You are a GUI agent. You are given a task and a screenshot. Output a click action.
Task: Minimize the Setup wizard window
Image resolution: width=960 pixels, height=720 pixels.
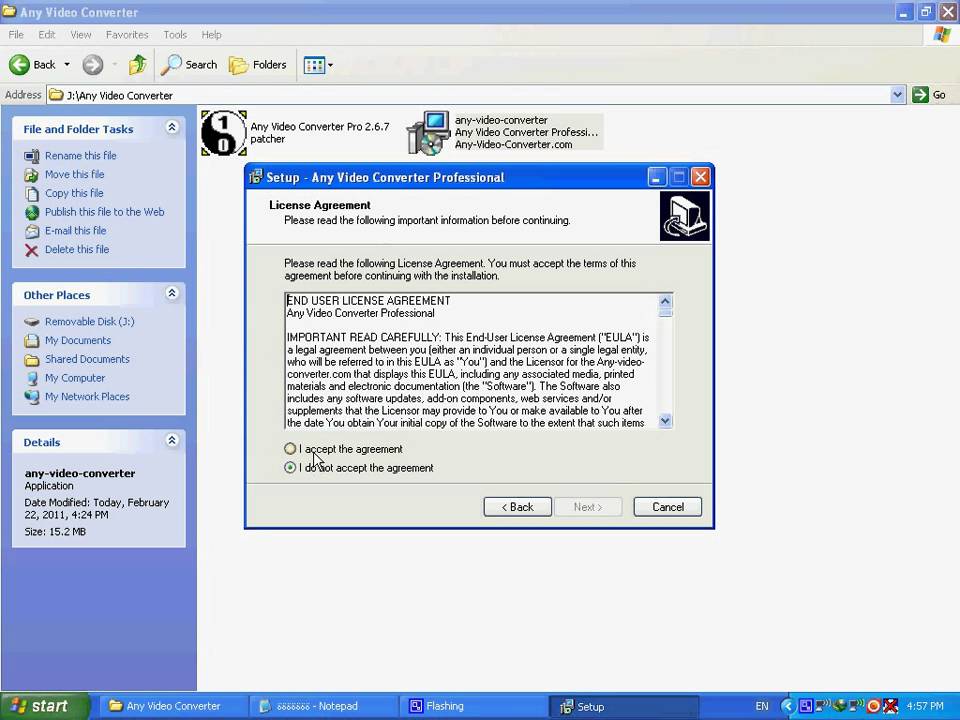[656, 178]
